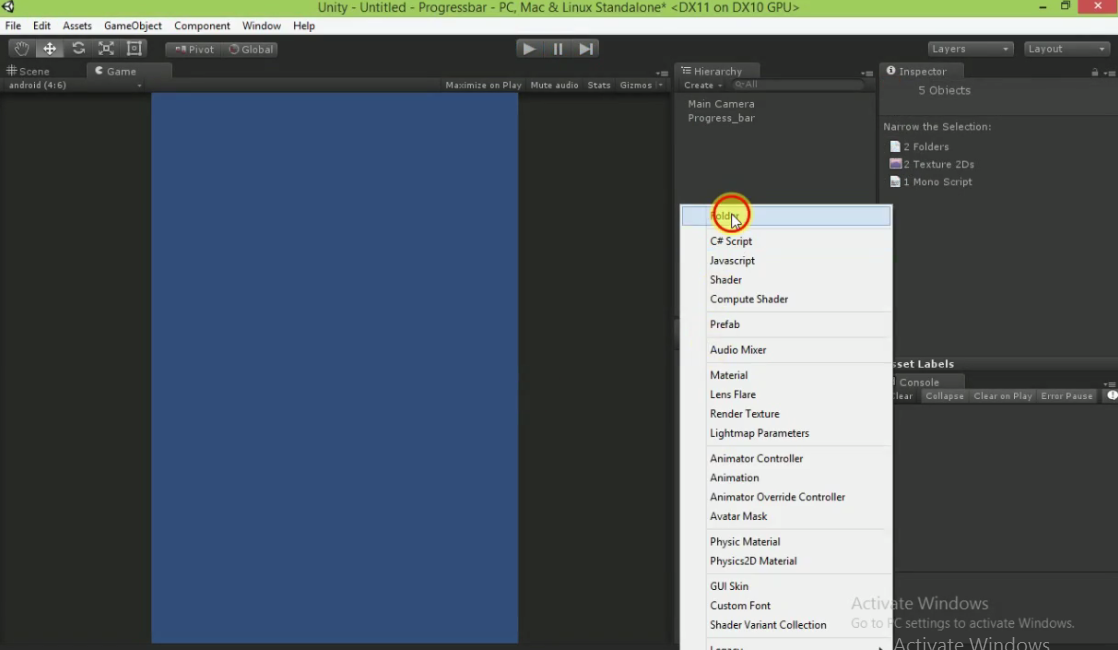Open the File menu
The height and width of the screenshot is (650, 1118).
point(13,26)
